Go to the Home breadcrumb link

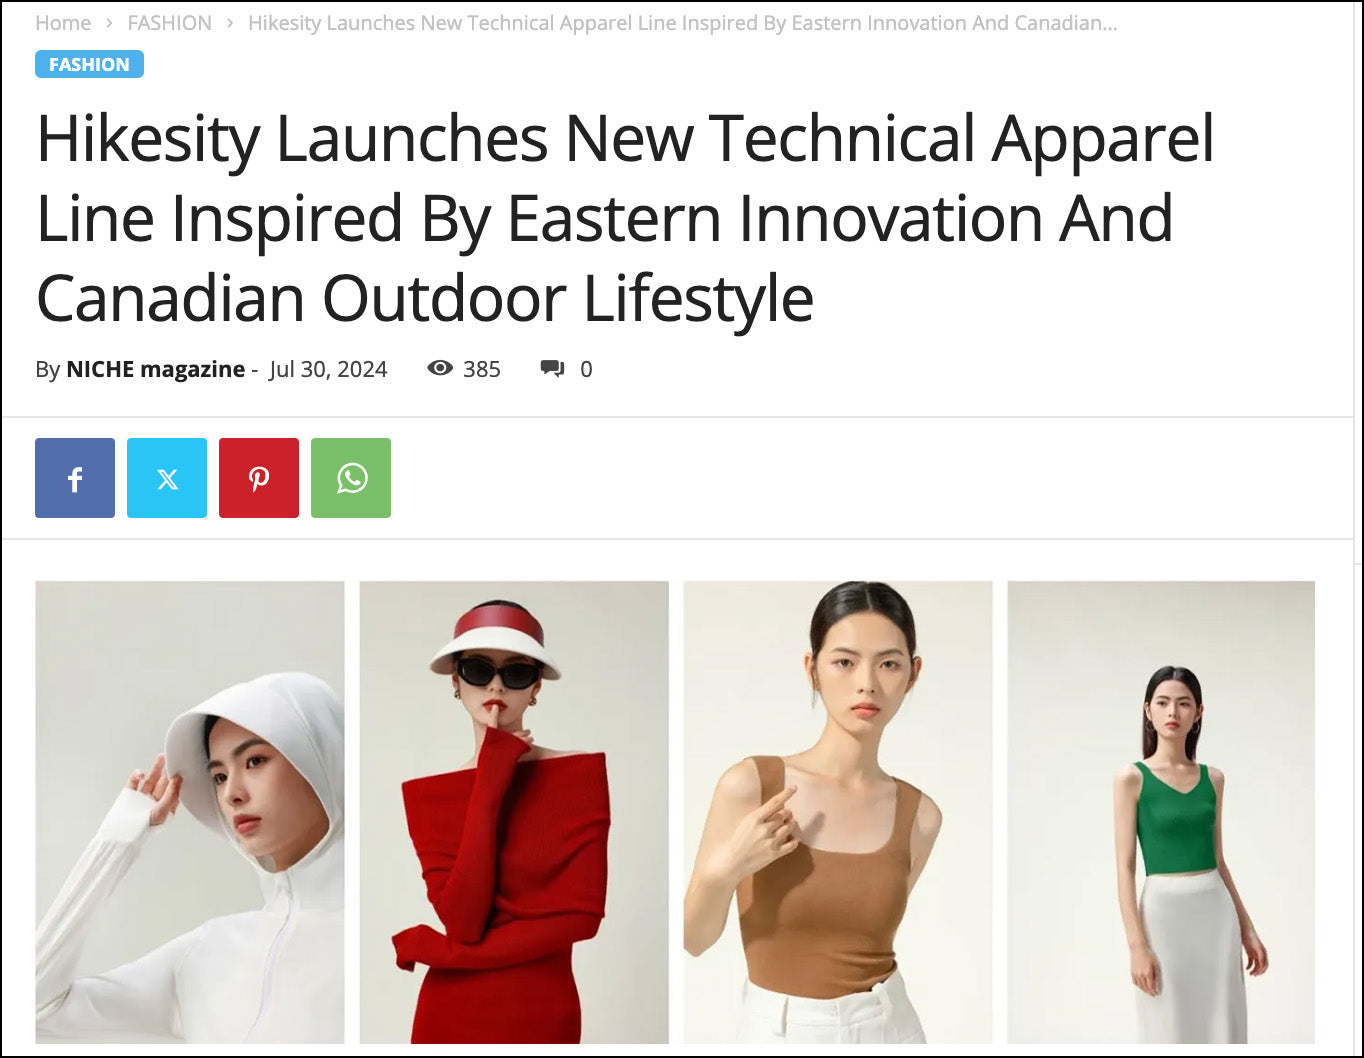(x=63, y=23)
